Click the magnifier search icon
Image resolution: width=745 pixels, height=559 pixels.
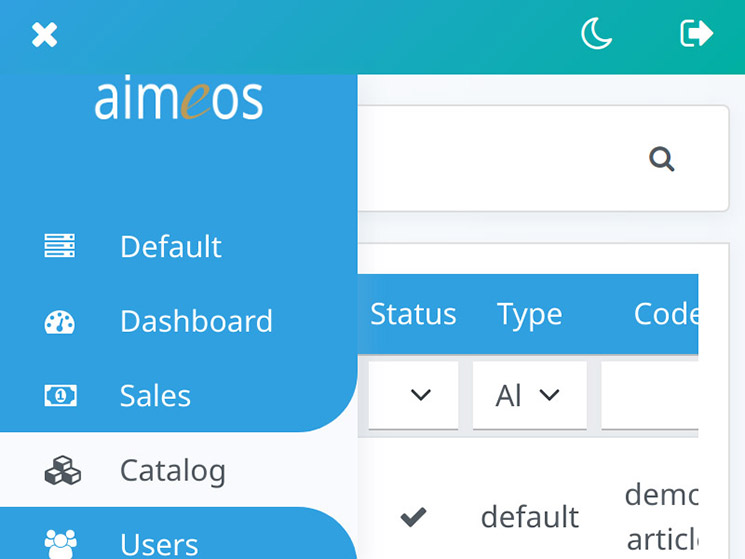click(x=661, y=159)
